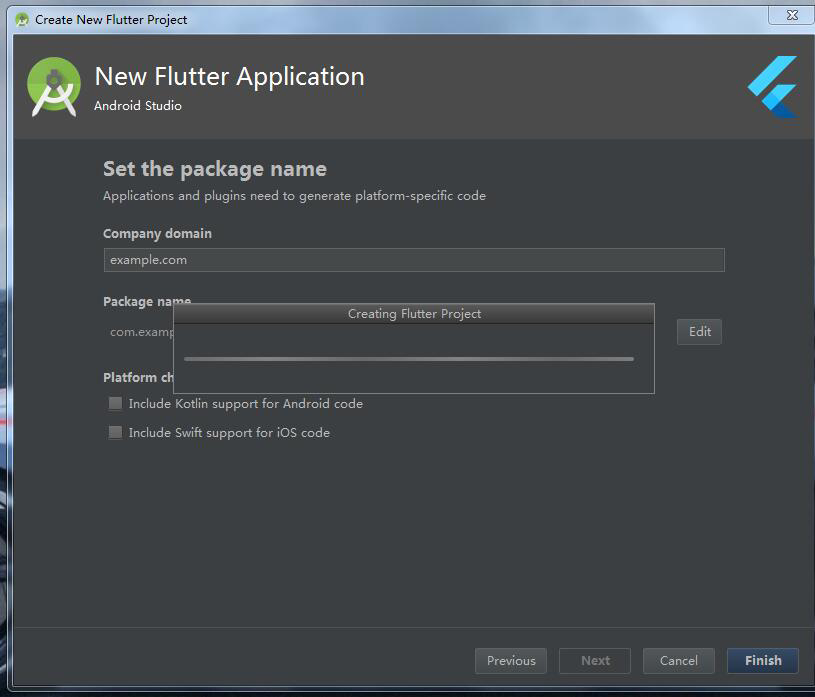815x697 pixels.
Task: Click the Android Studio logo icon
Action: (x=54, y=87)
